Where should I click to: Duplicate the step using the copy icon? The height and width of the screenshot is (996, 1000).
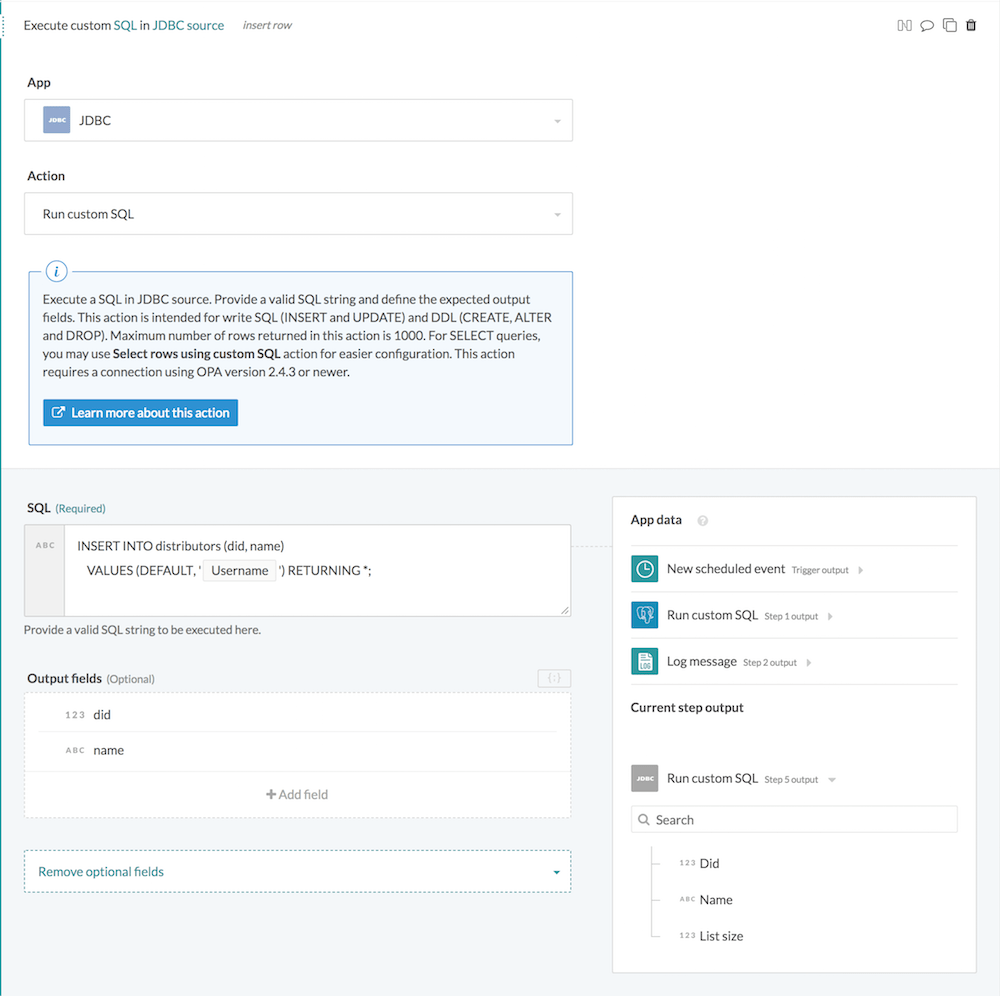pos(950,25)
